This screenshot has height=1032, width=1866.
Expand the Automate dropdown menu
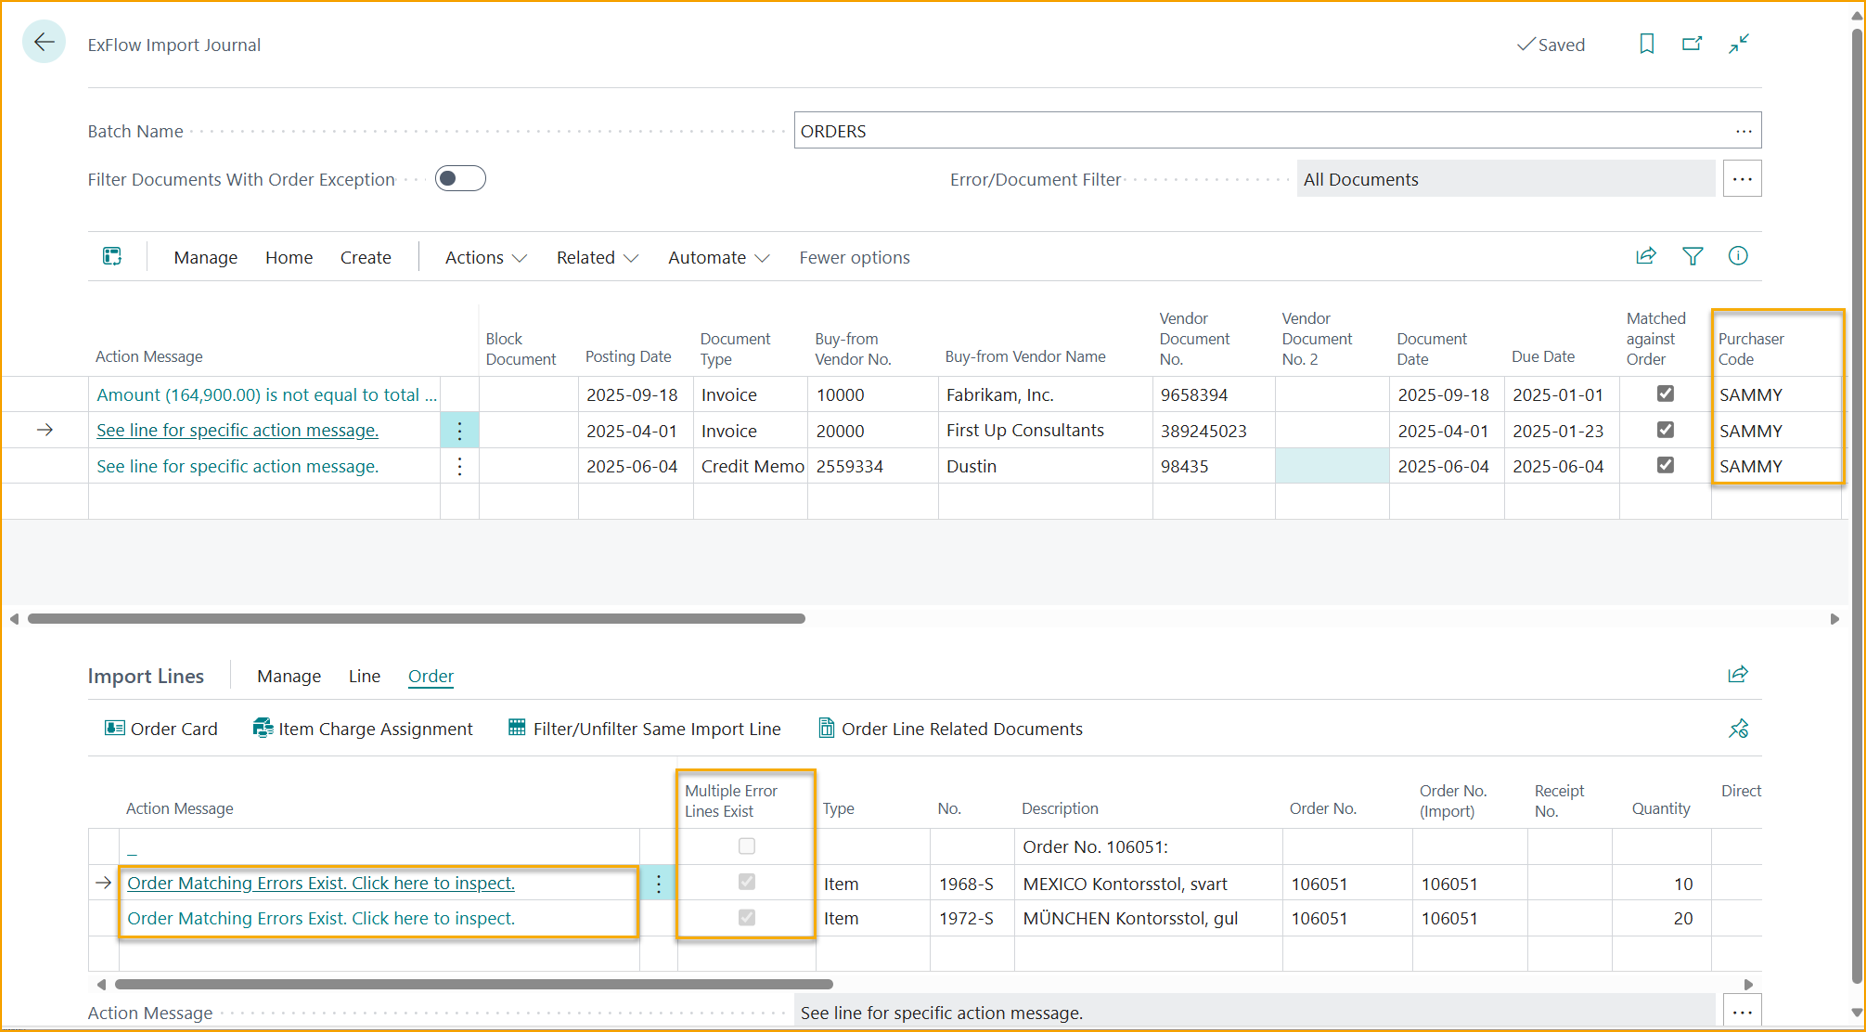718,258
